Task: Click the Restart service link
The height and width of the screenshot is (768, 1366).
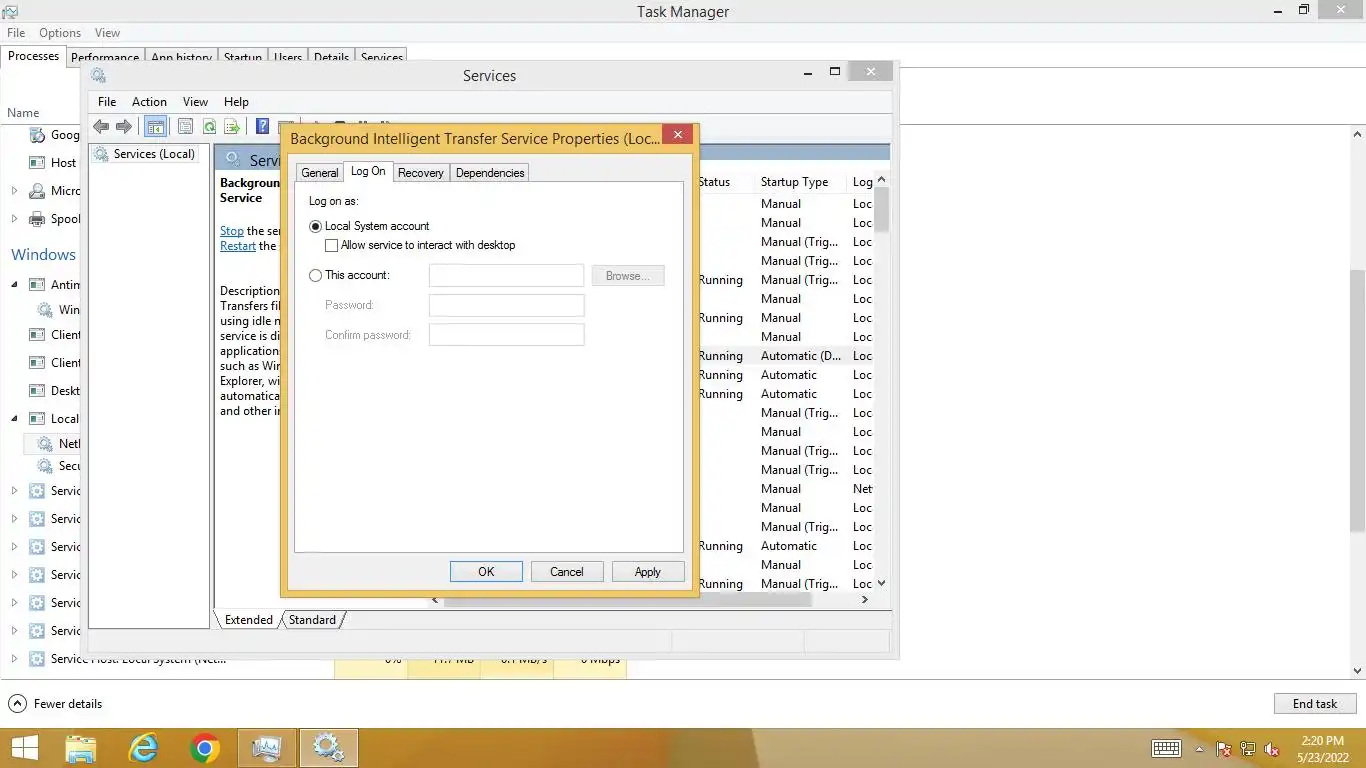Action: (238, 246)
